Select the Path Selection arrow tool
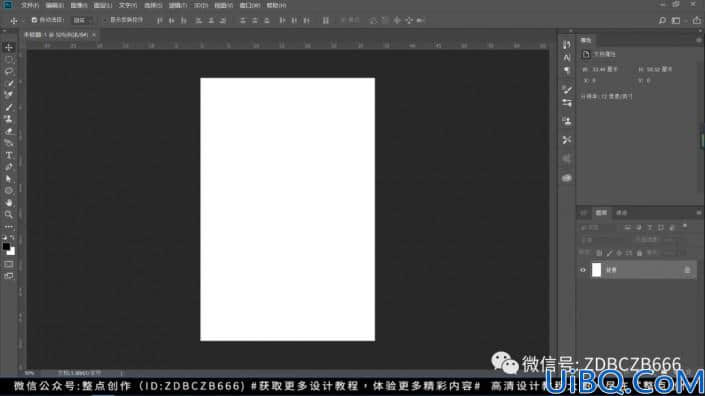The width and height of the screenshot is (705, 396). (x=9, y=179)
